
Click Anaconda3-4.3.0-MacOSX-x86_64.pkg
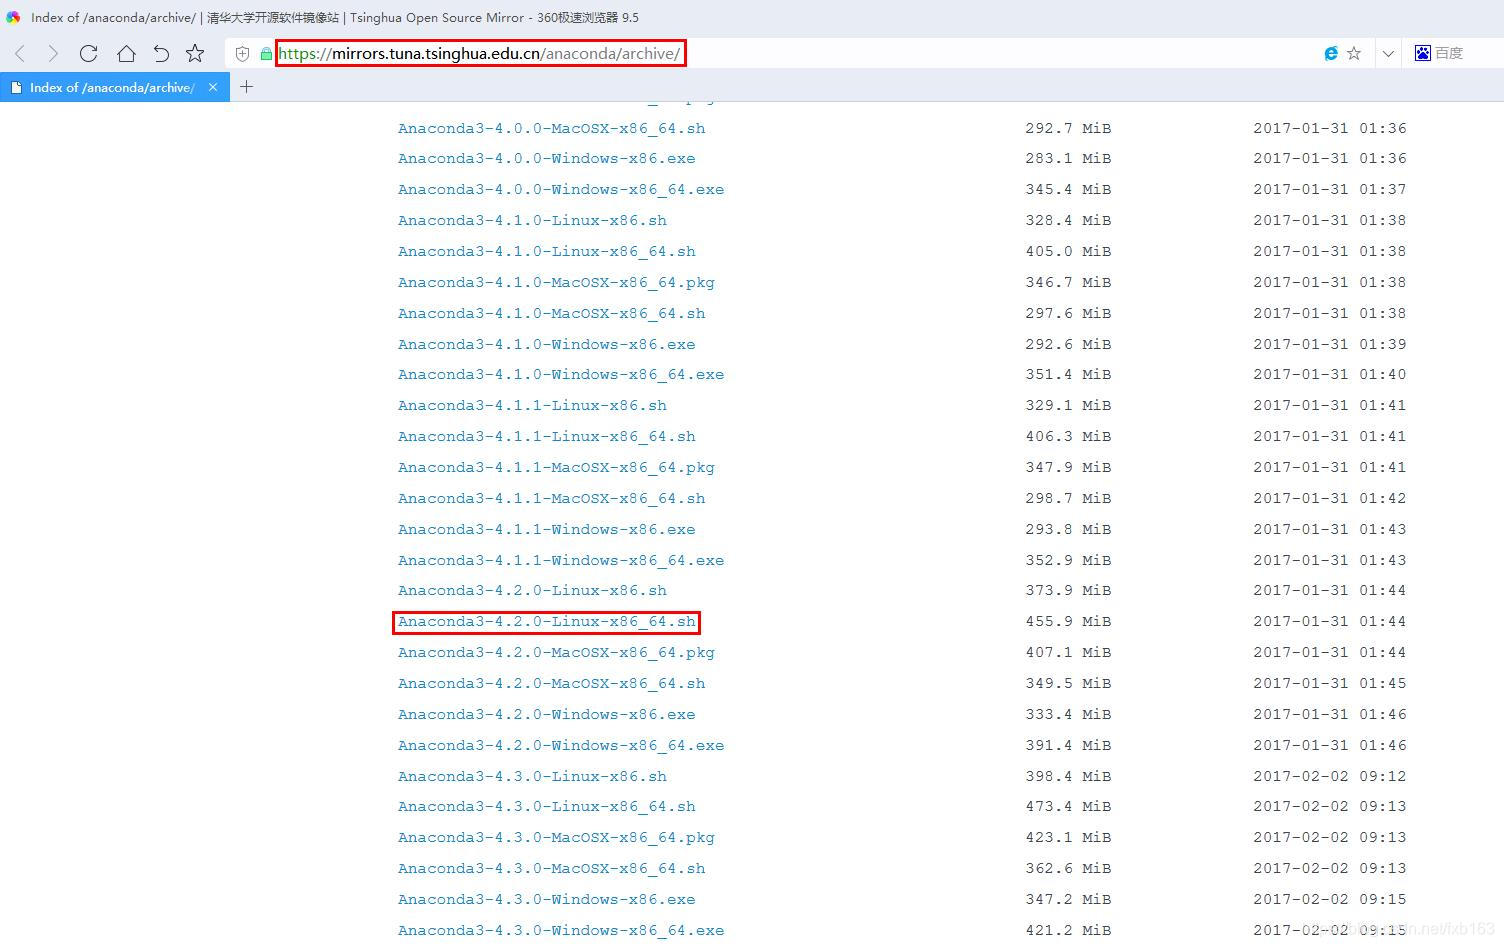coord(556,838)
